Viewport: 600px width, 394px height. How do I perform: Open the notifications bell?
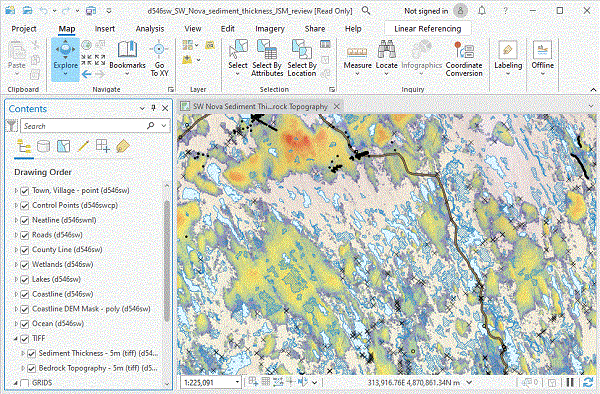point(482,11)
